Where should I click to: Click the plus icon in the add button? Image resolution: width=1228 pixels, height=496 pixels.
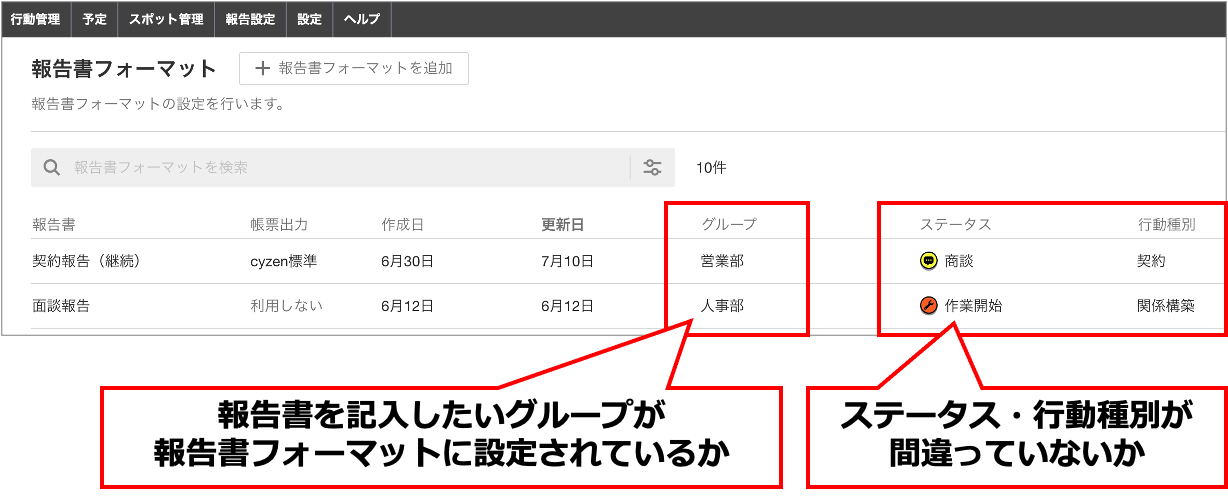point(263,68)
